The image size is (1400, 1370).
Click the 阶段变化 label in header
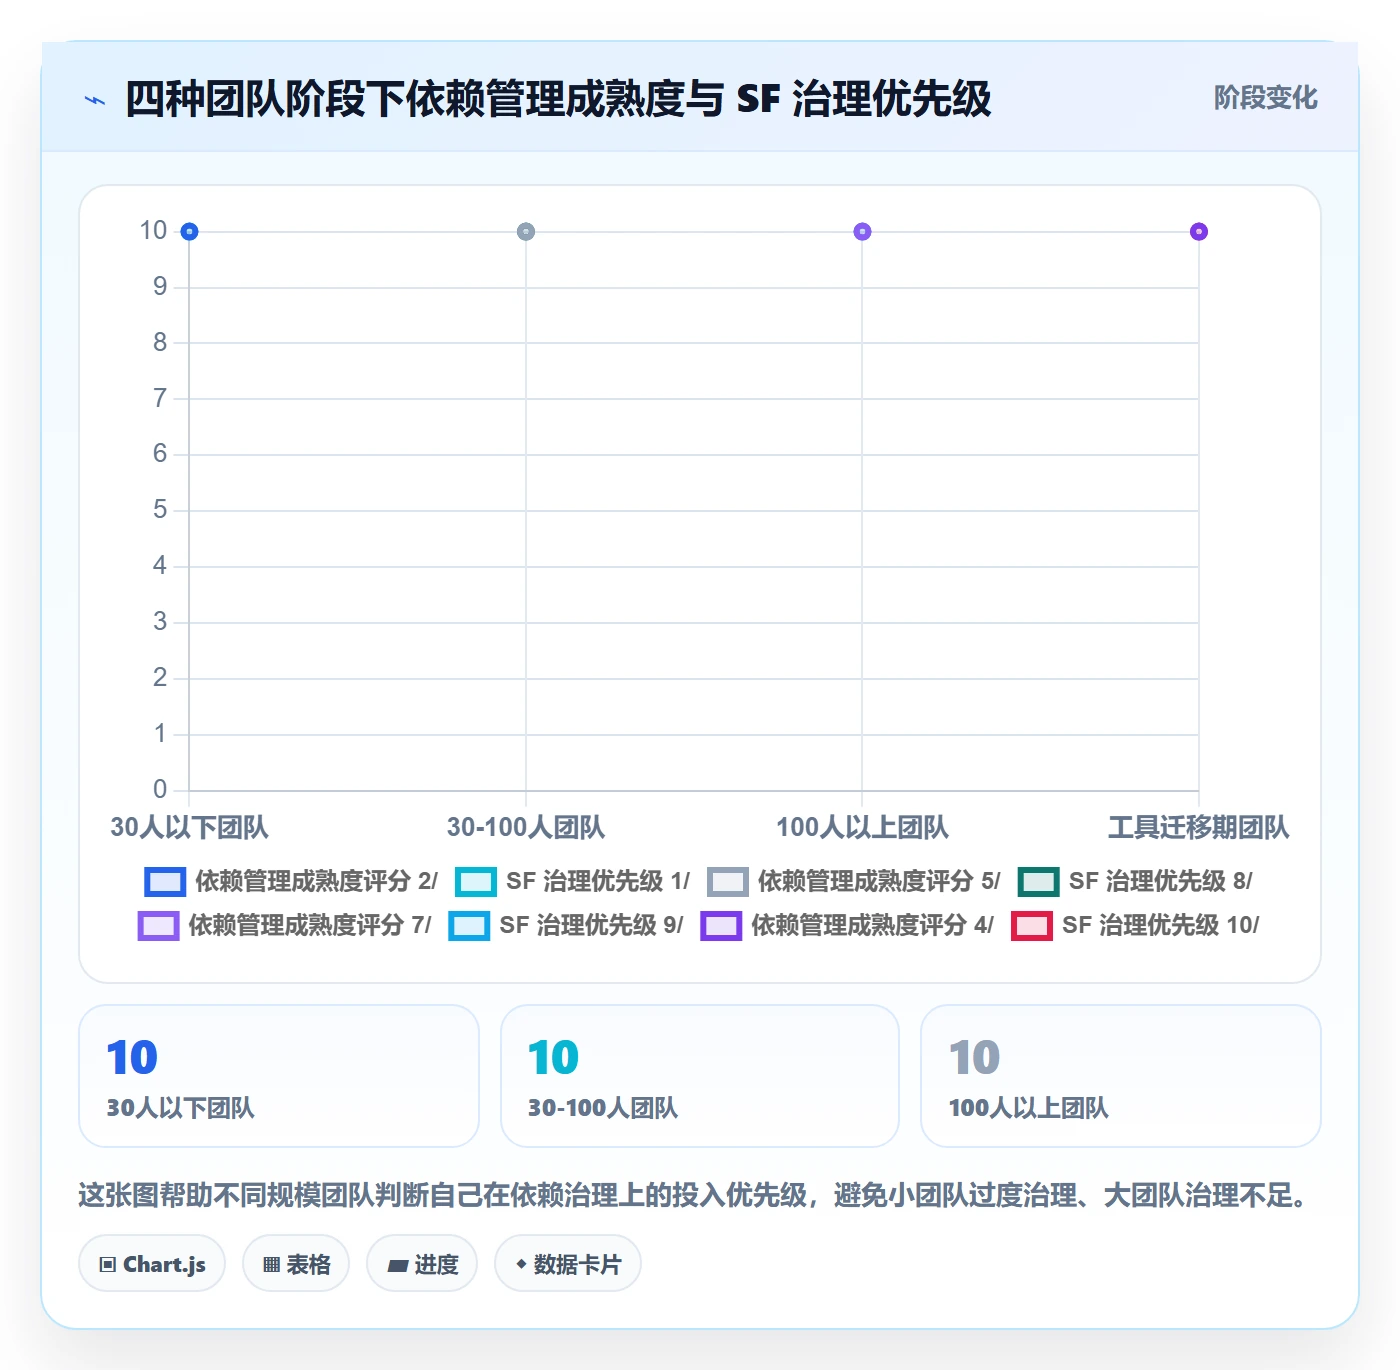tap(1265, 98)
